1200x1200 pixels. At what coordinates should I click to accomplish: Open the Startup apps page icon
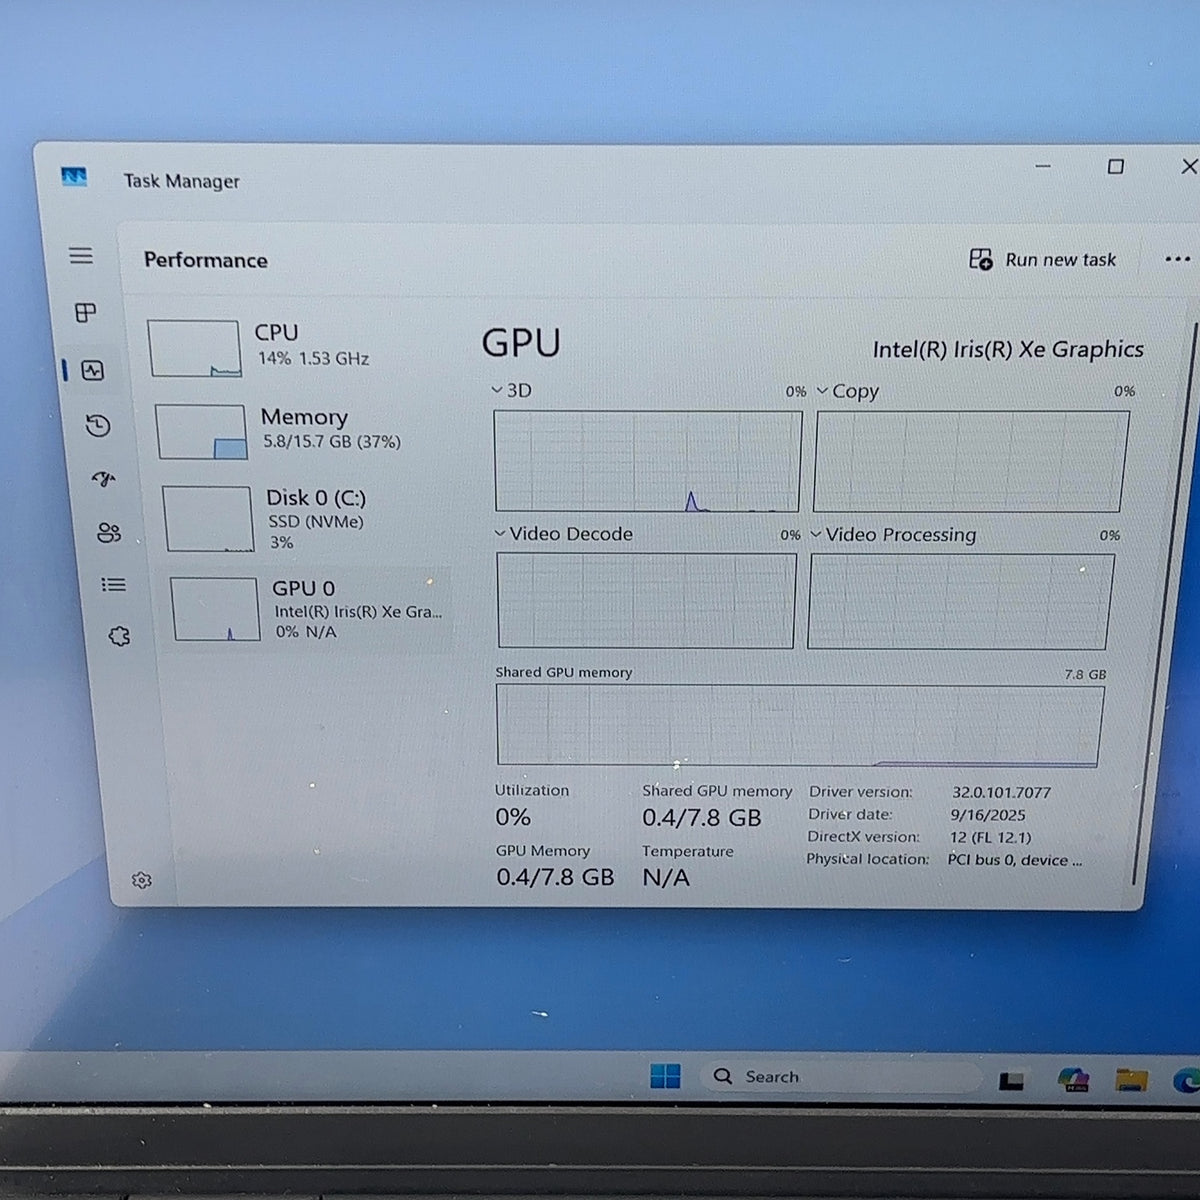(104, 479)
